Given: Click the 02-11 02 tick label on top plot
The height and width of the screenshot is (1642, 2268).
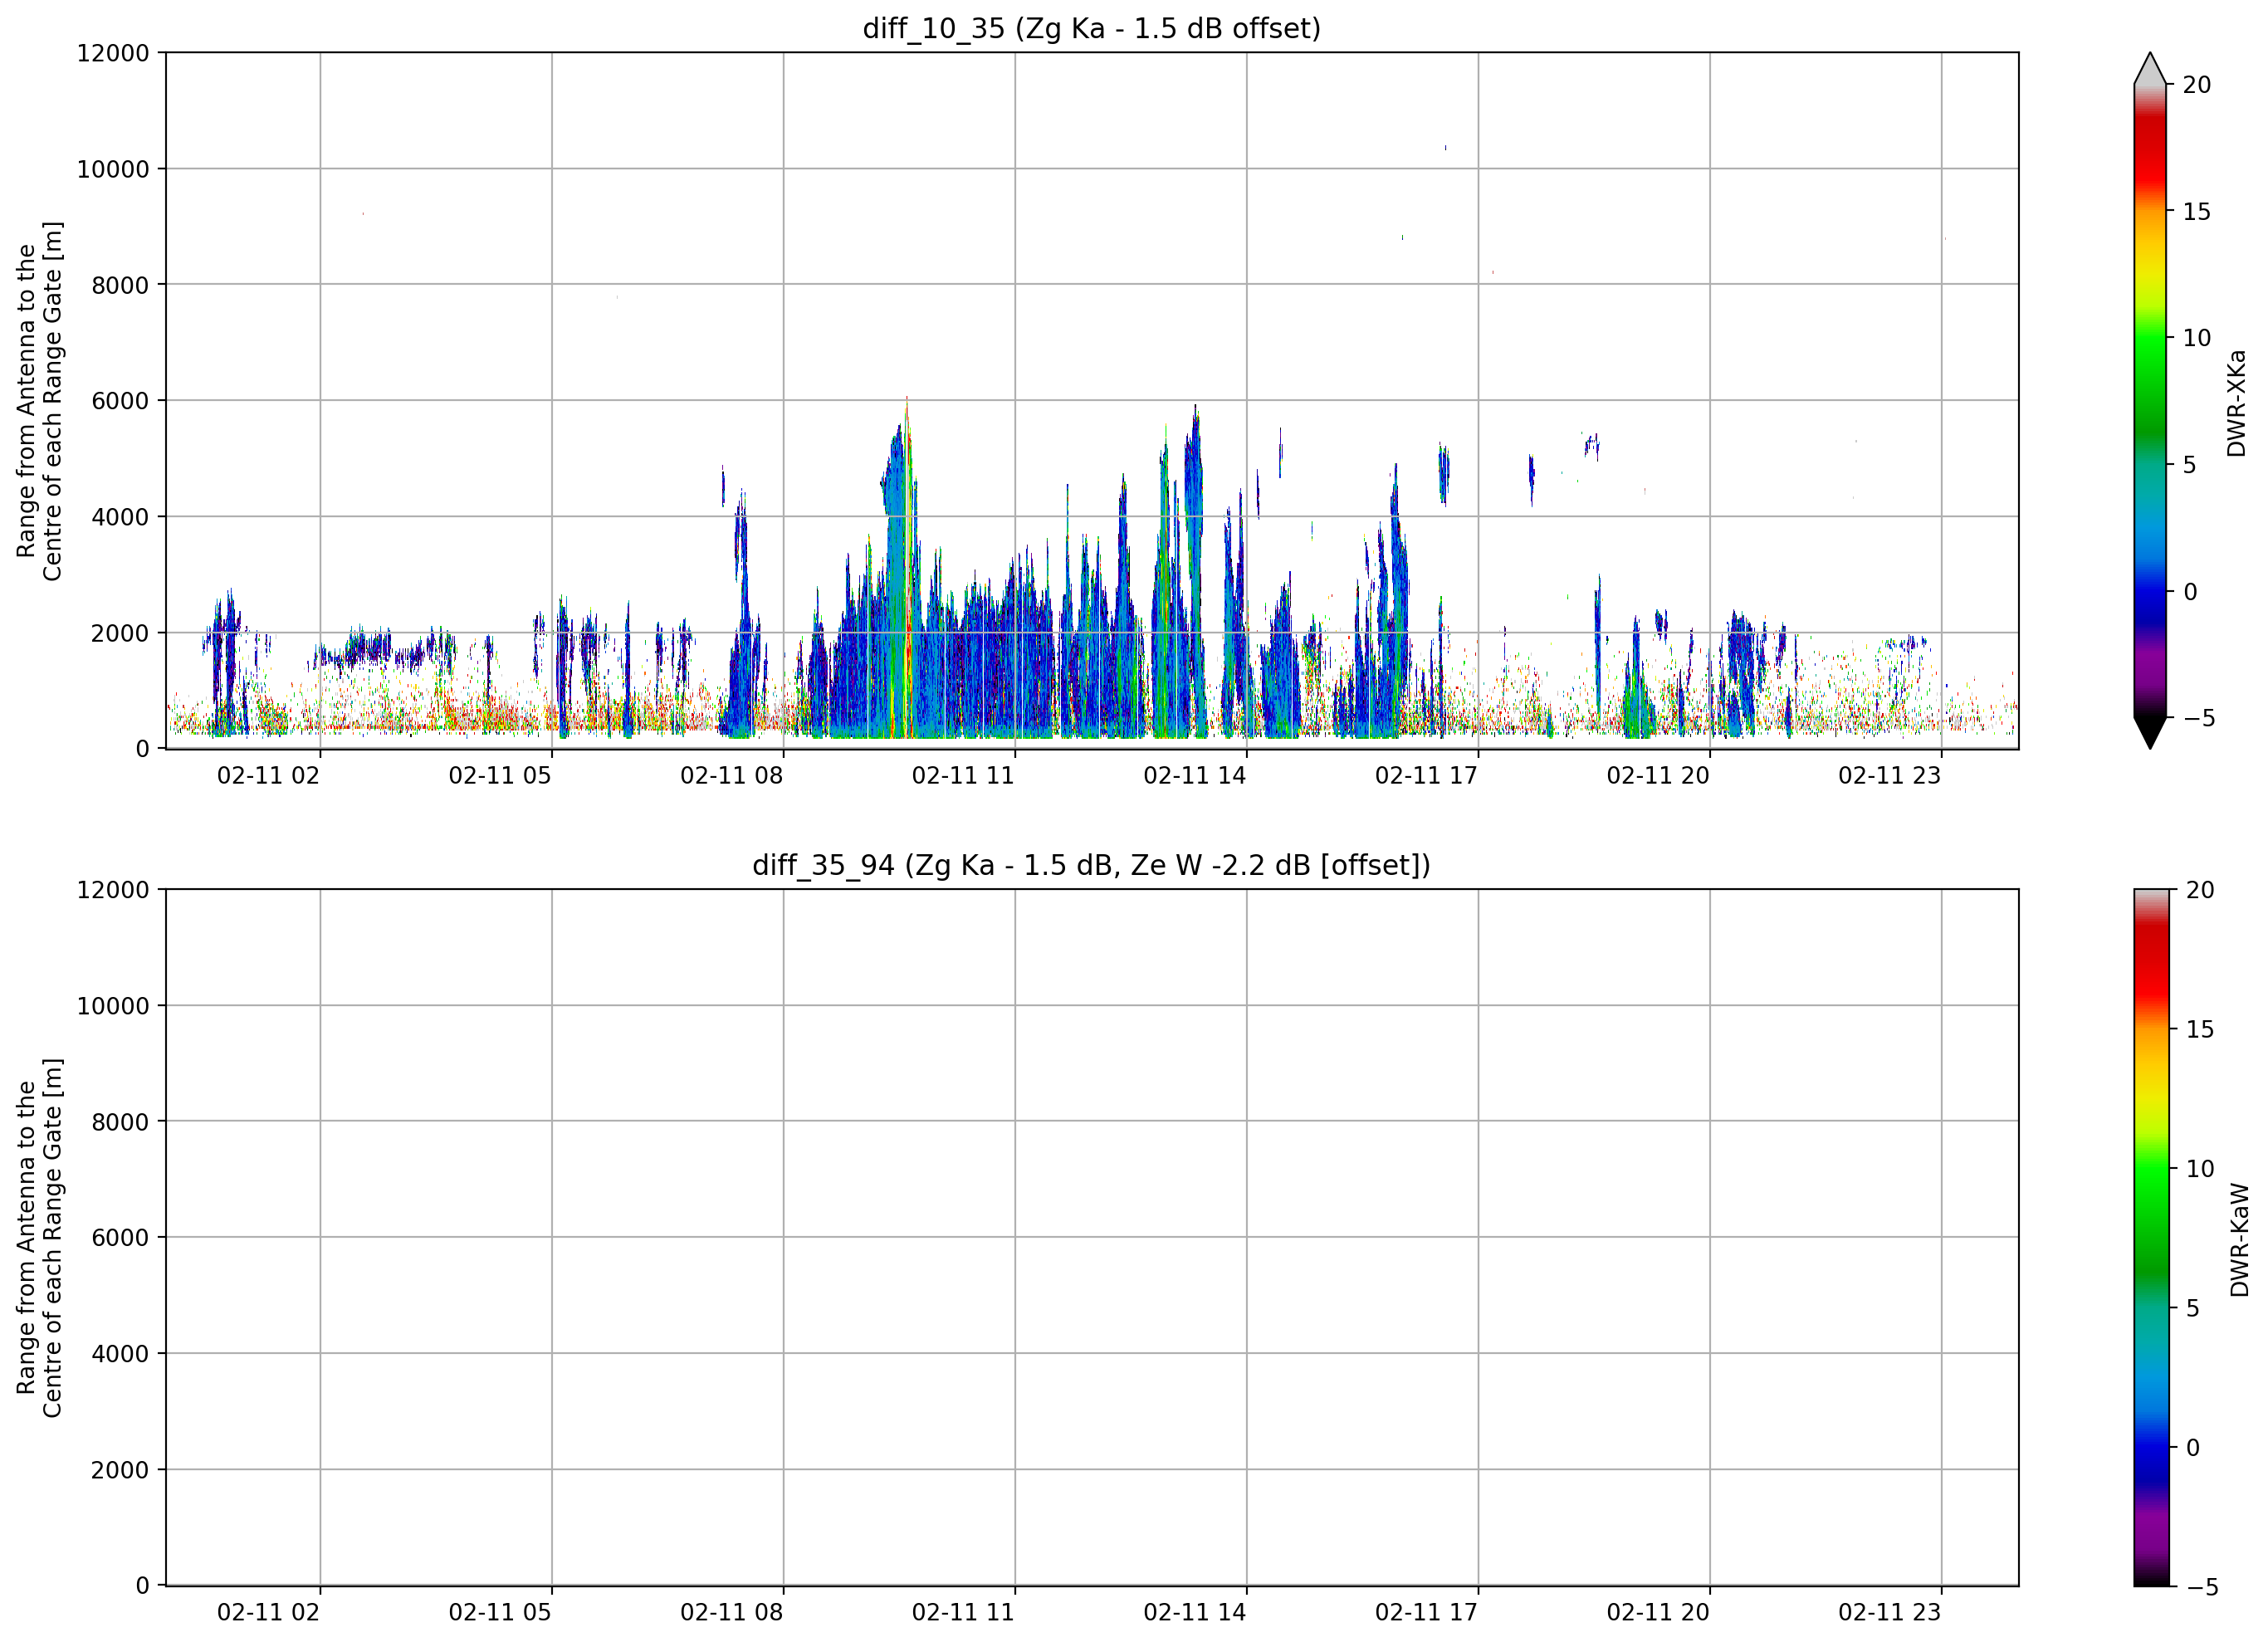Looking at the screenshot, I should (268, 775).
